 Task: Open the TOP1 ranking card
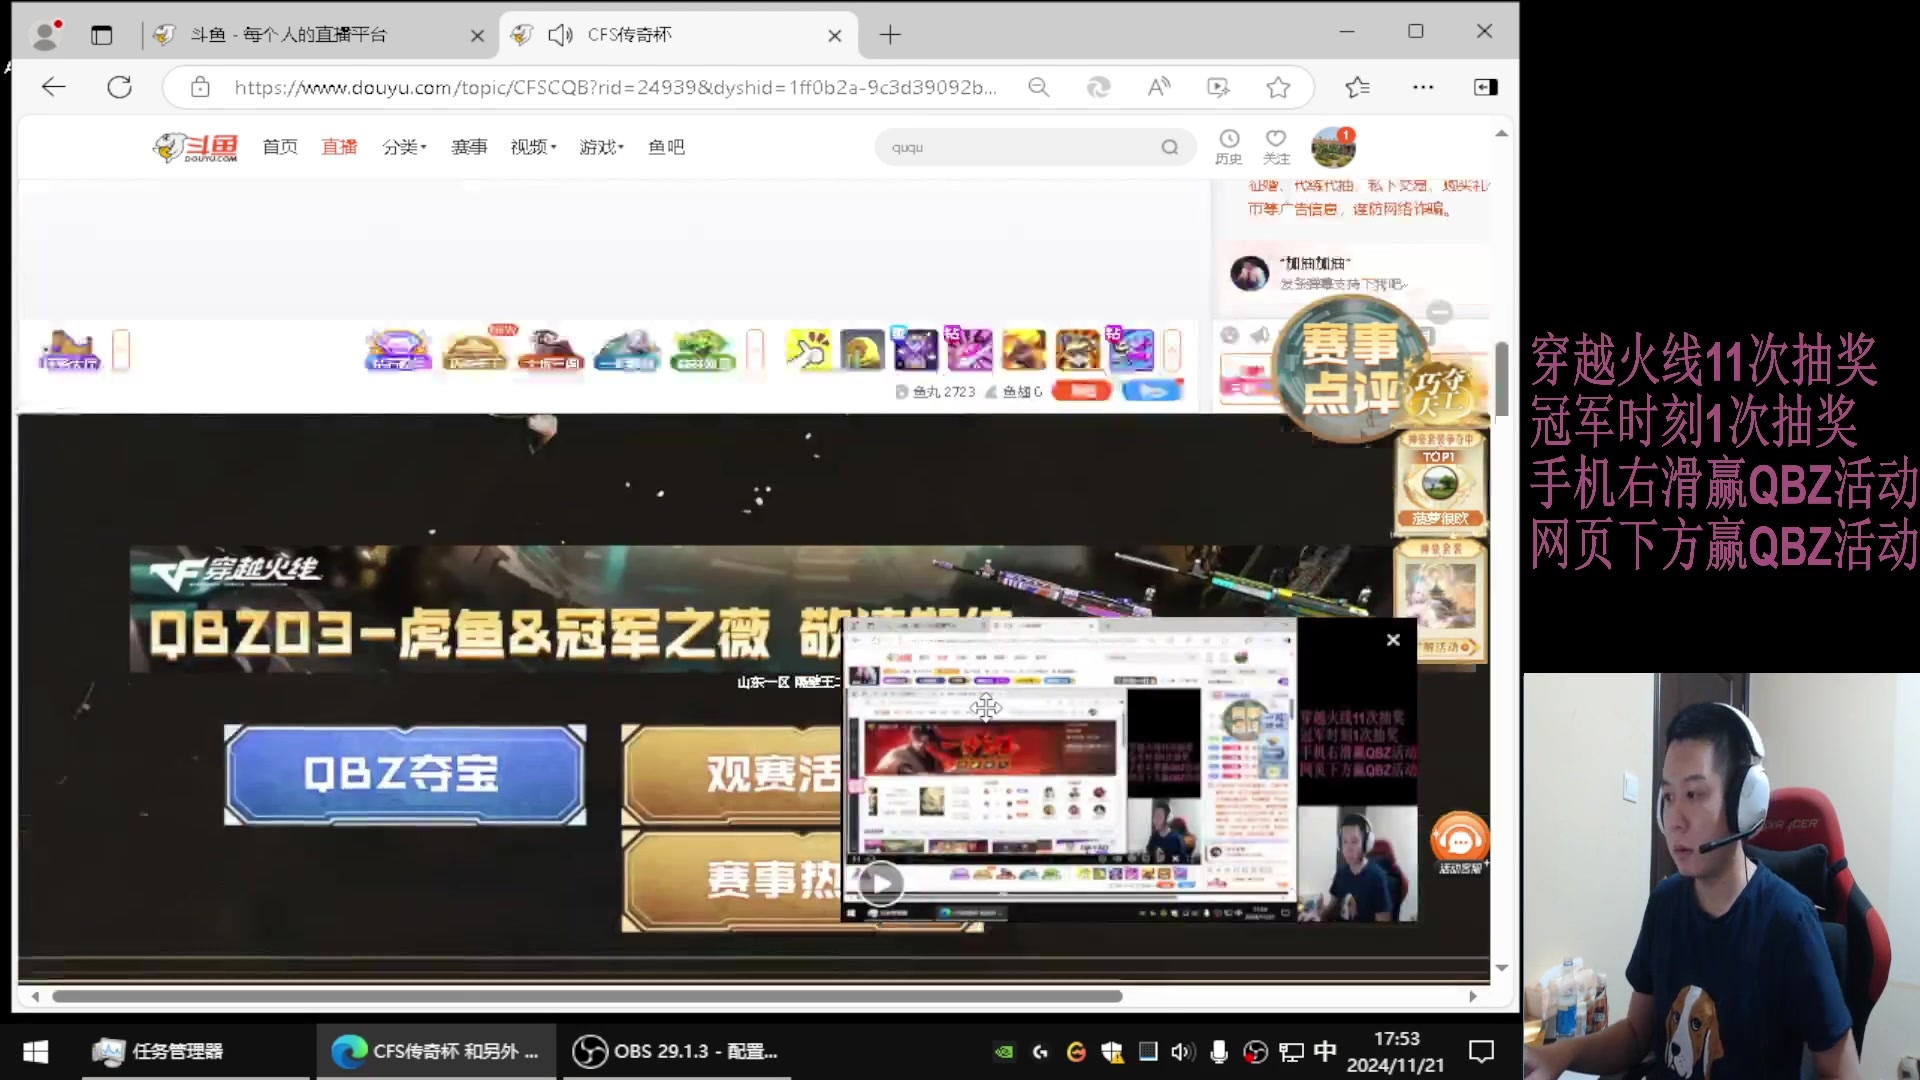point(1440,483)
